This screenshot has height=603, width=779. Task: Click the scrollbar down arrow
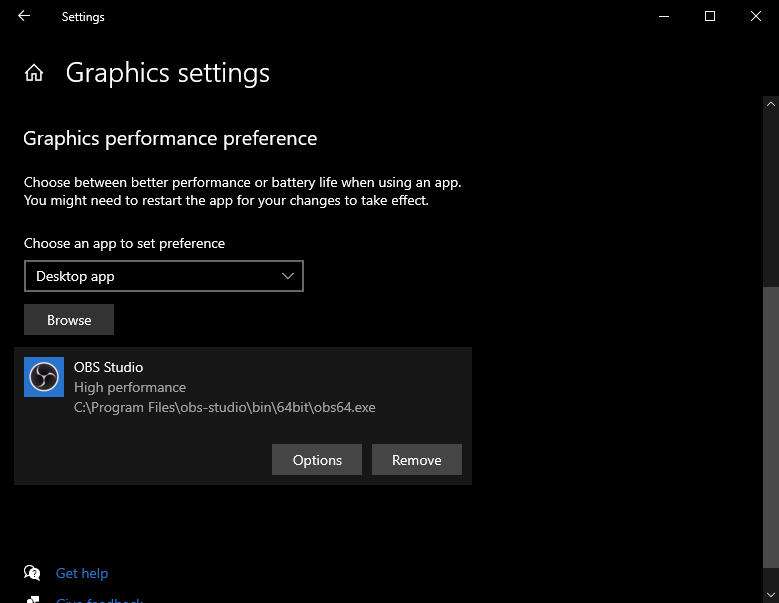[771, 595]
